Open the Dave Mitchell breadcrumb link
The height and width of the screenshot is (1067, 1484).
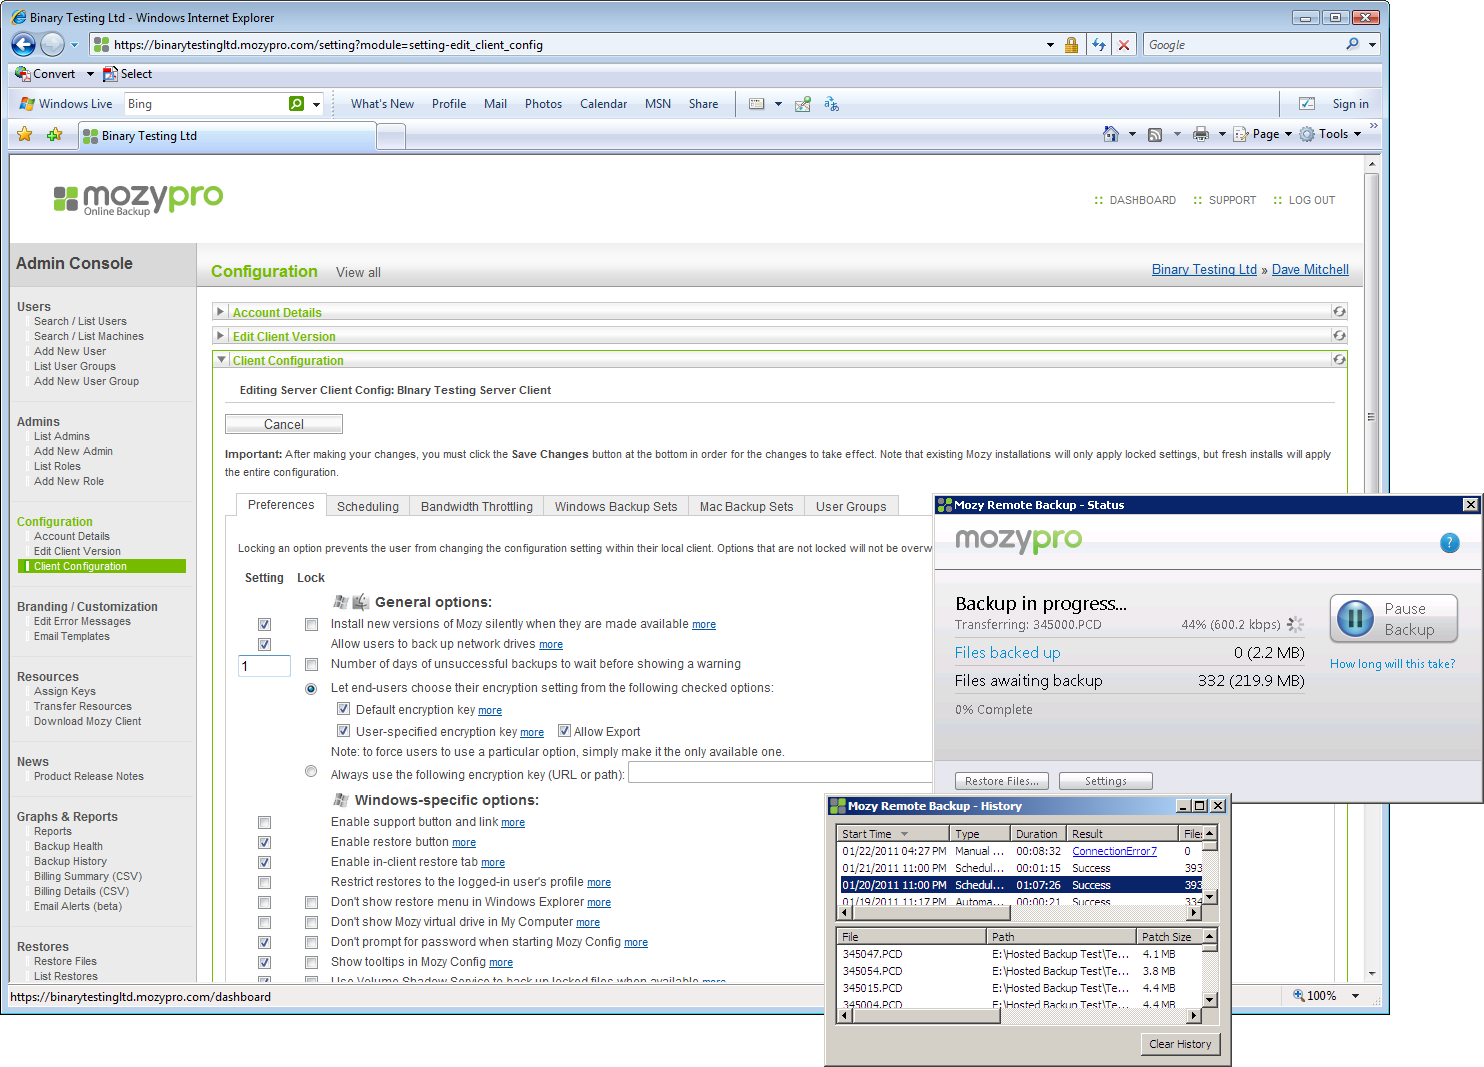(x=1310, y=270)
